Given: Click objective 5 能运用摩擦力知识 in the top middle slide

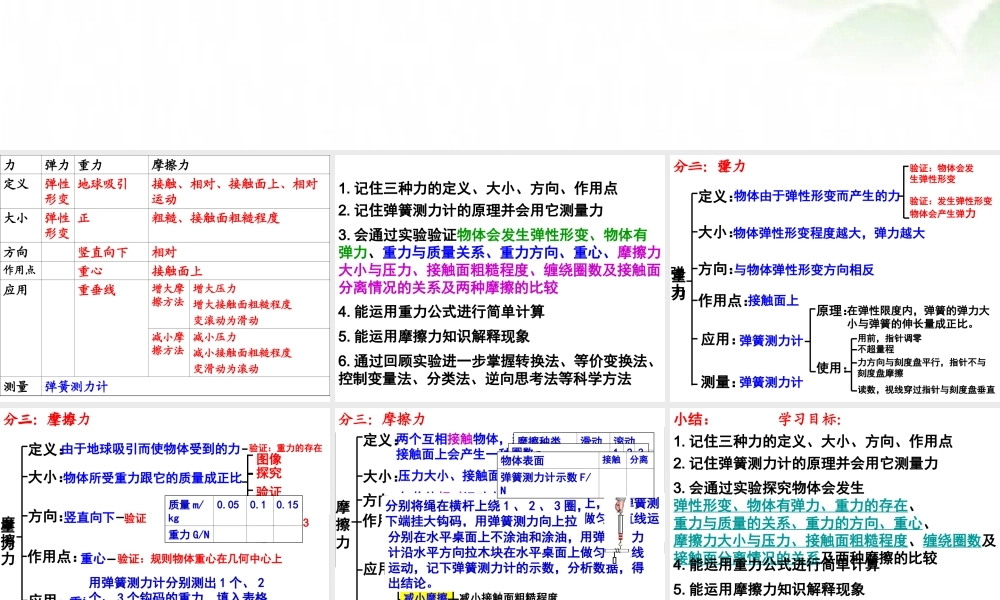Looking at the screenshot, I should 434,337.
